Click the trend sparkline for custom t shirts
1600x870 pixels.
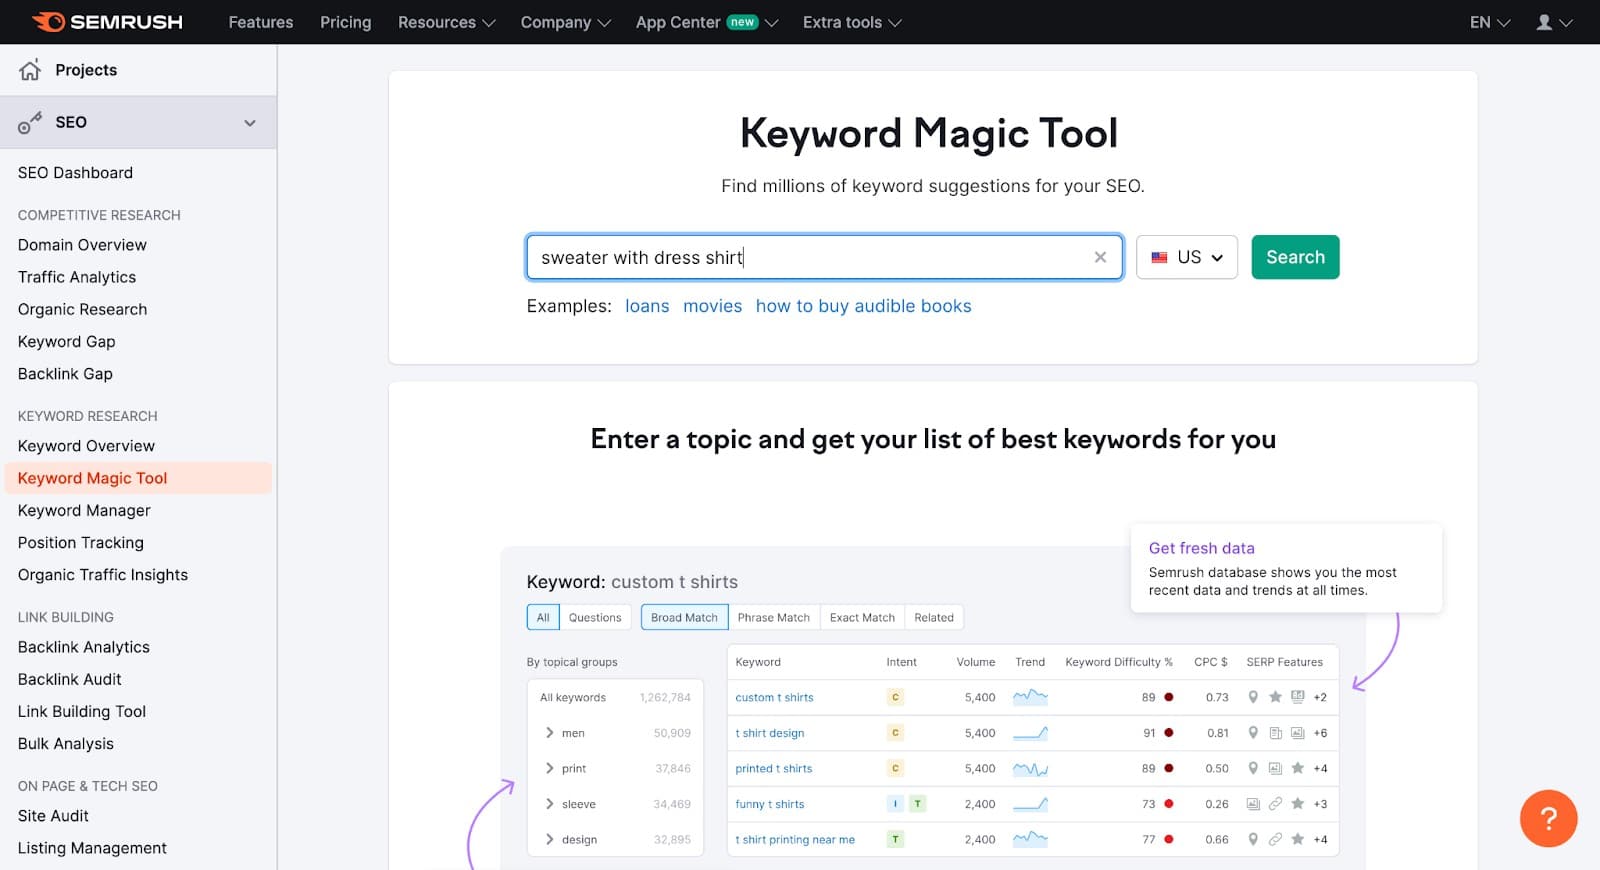click(1030, 697)
